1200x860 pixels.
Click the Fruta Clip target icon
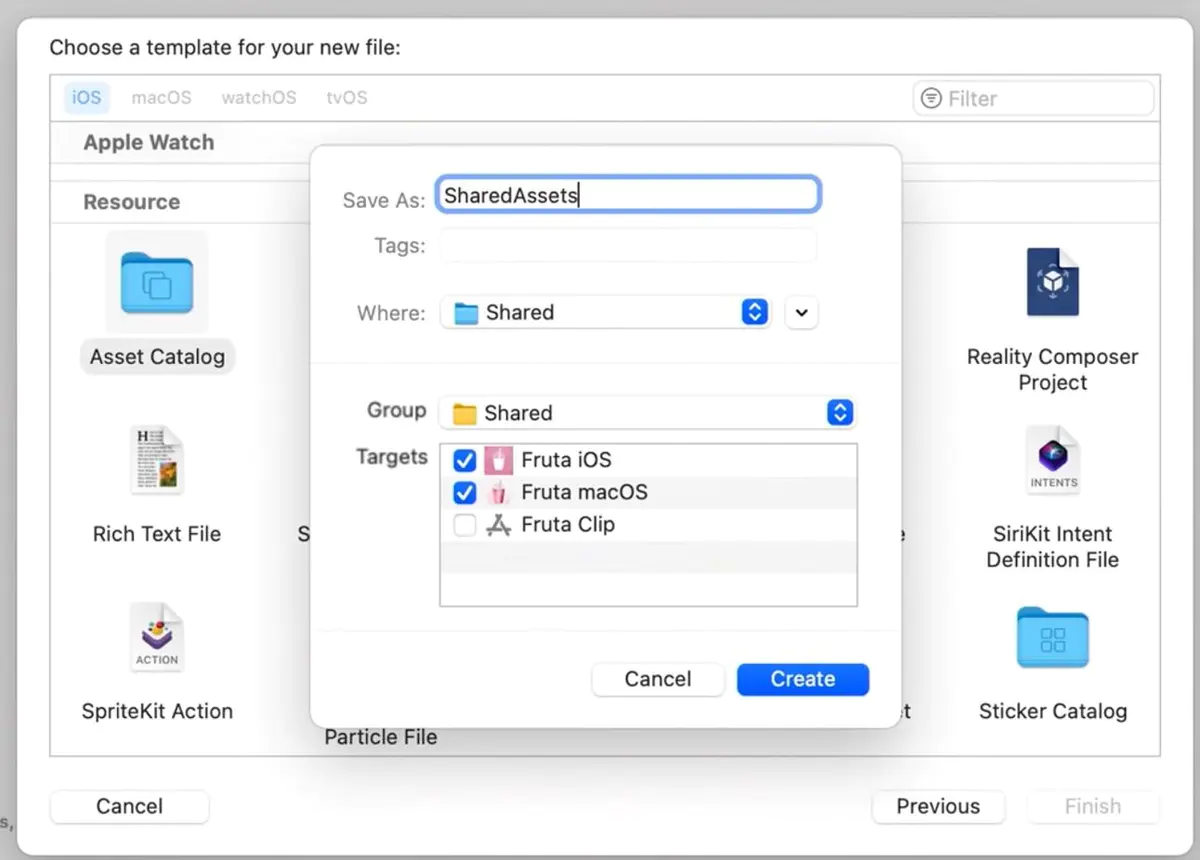[x=498, y=525]
